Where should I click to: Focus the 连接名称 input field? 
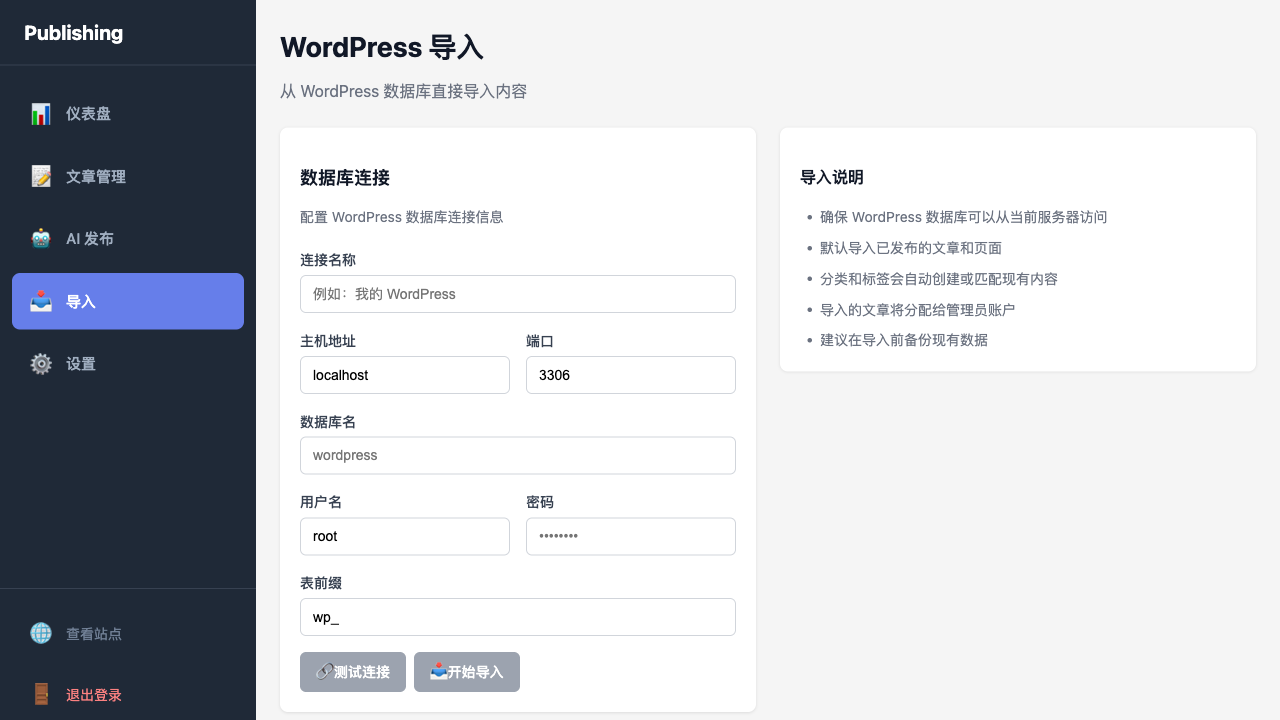[x=518, y=294]
